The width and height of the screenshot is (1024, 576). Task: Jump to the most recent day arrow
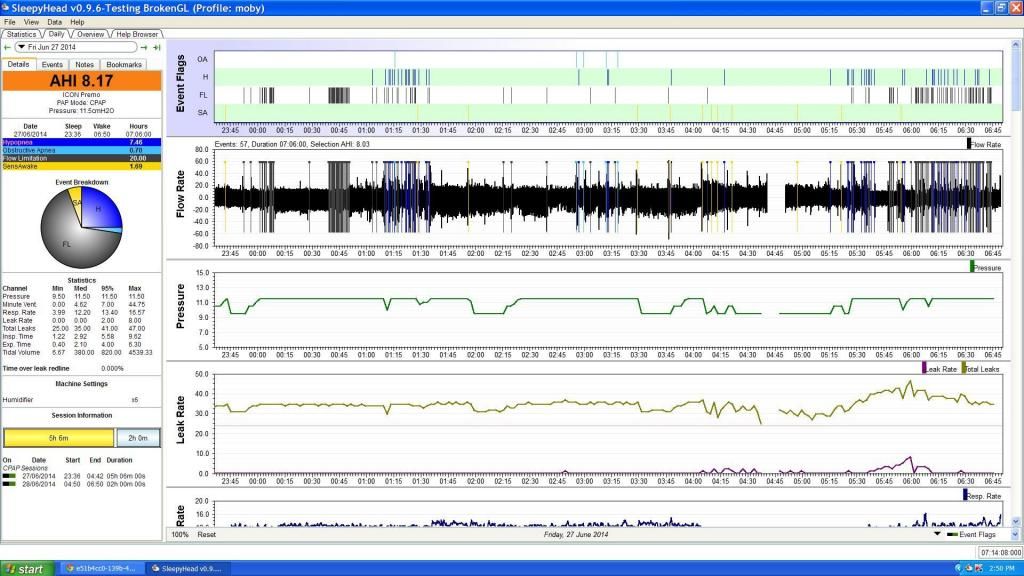pyautogui.click(x=157, y=47)
